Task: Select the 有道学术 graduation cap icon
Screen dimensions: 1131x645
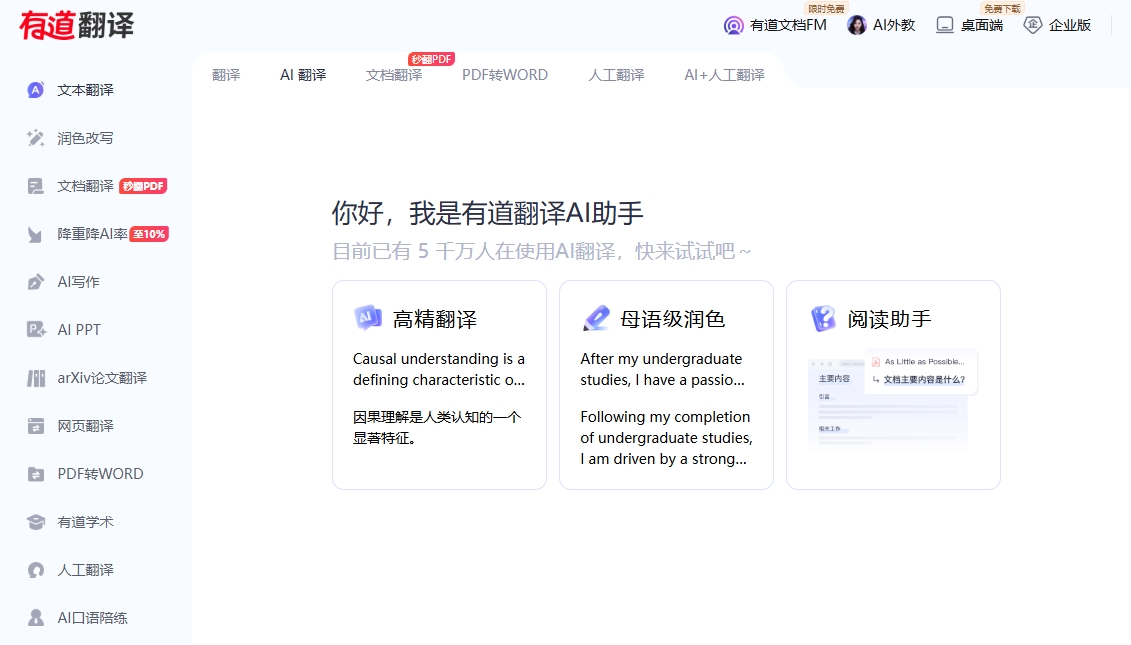Action: [x=36, y=522]
